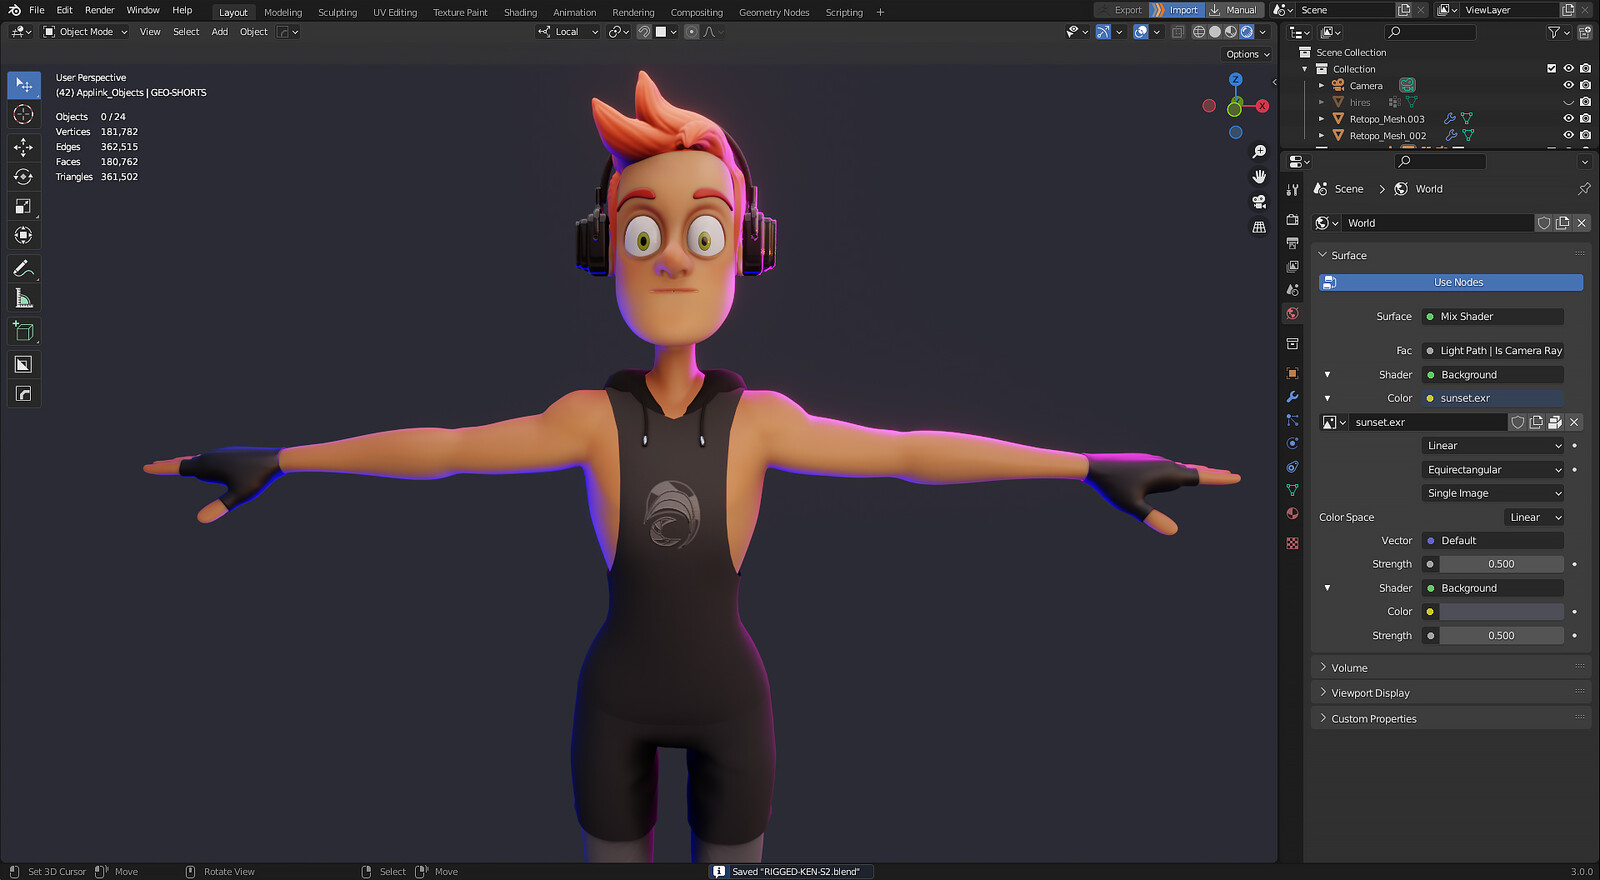Activate the Transform tool
Image resolution: width=1600 pixels, height=880 pixels.
(24, 236)
